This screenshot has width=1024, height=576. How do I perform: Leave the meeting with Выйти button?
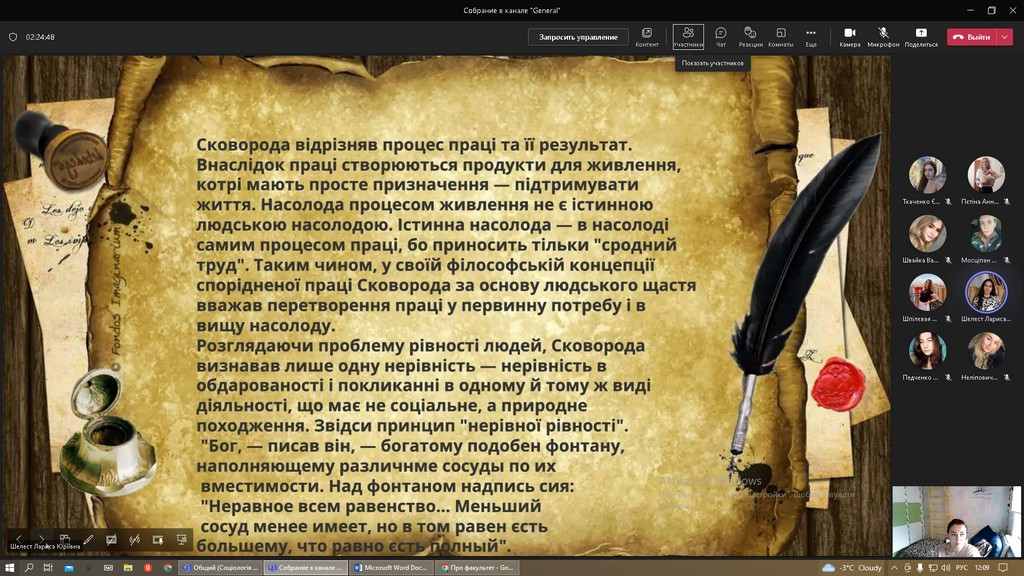972,37
